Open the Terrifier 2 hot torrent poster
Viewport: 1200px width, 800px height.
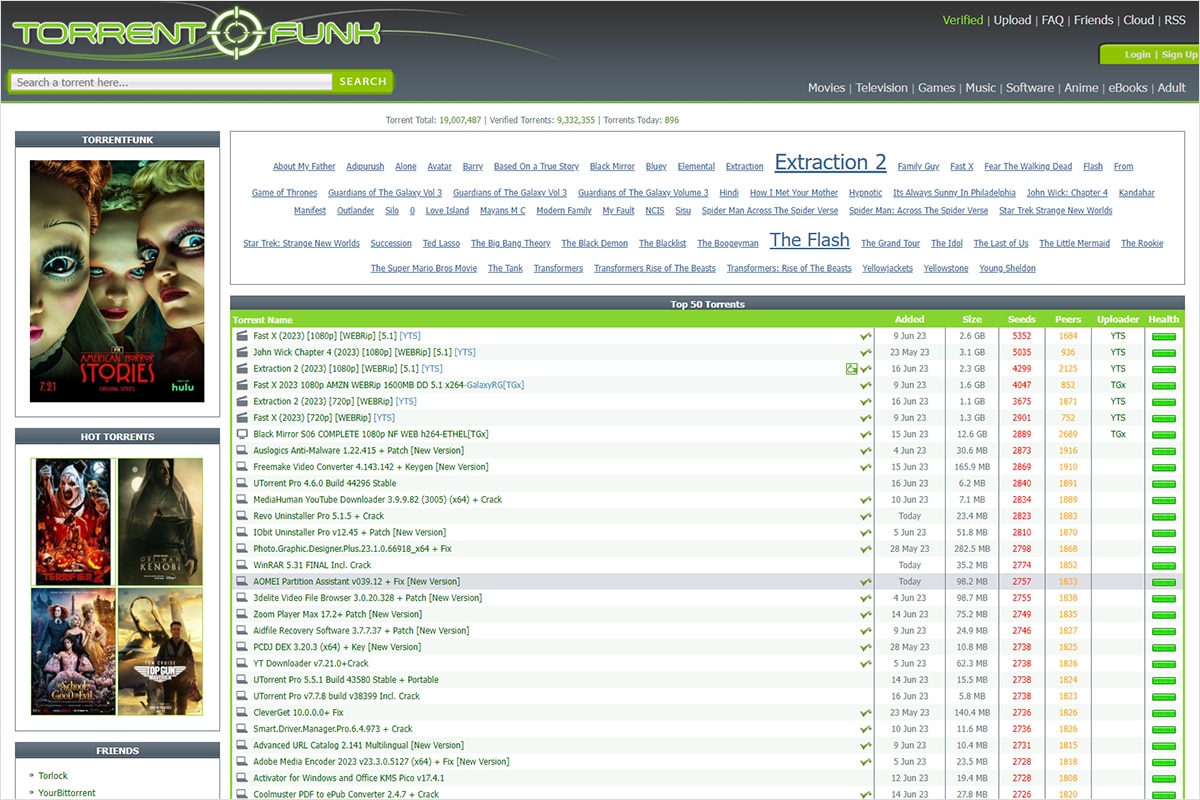[73, 521]
